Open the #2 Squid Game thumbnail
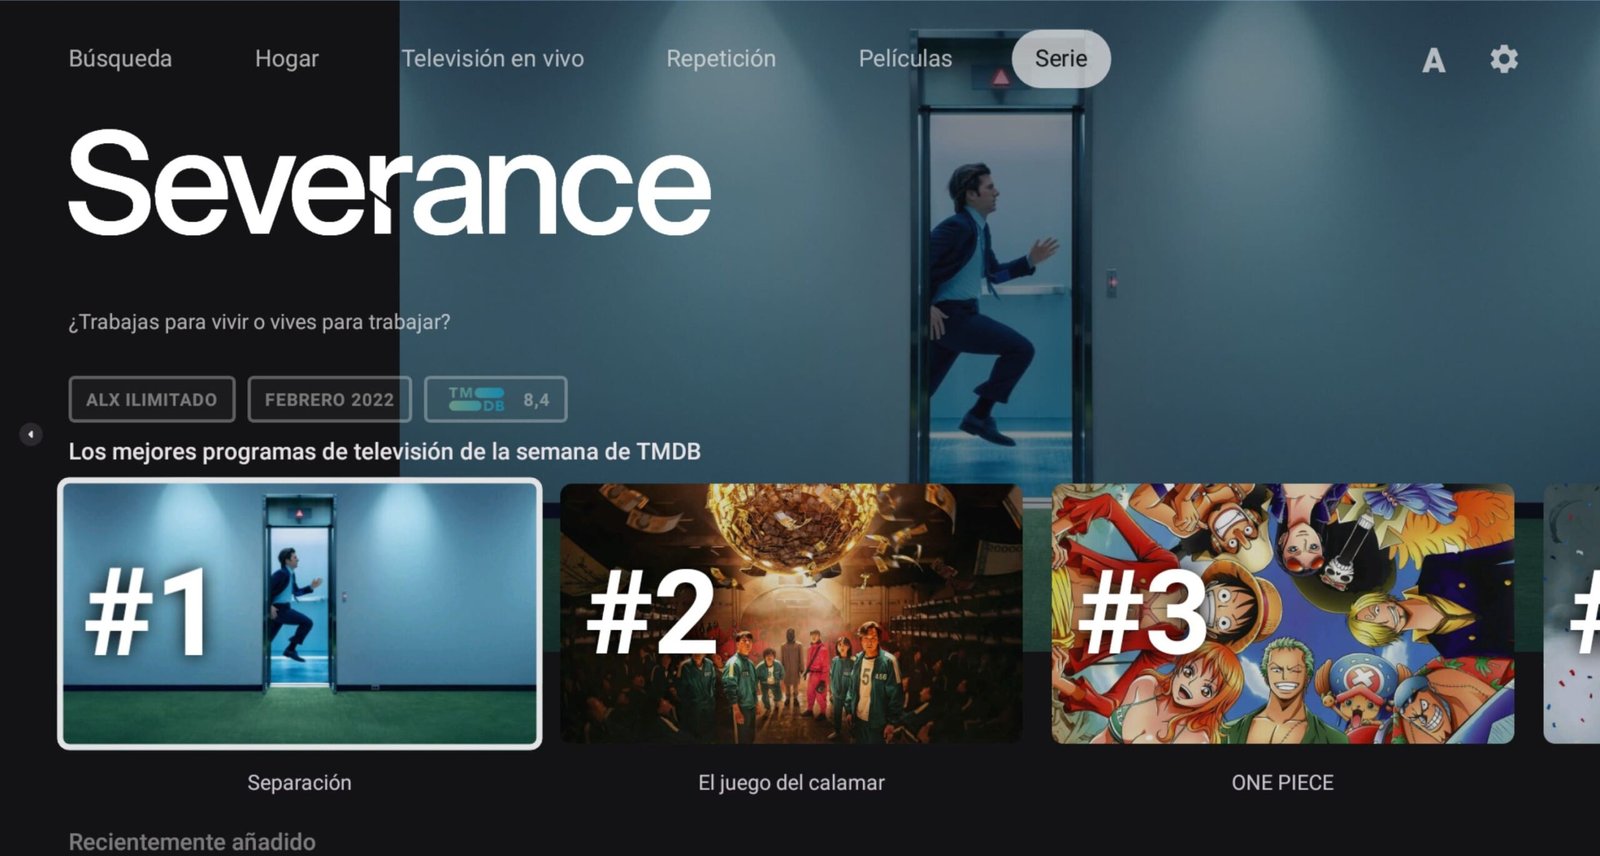The image size is (1600, 856). point(791,613)
